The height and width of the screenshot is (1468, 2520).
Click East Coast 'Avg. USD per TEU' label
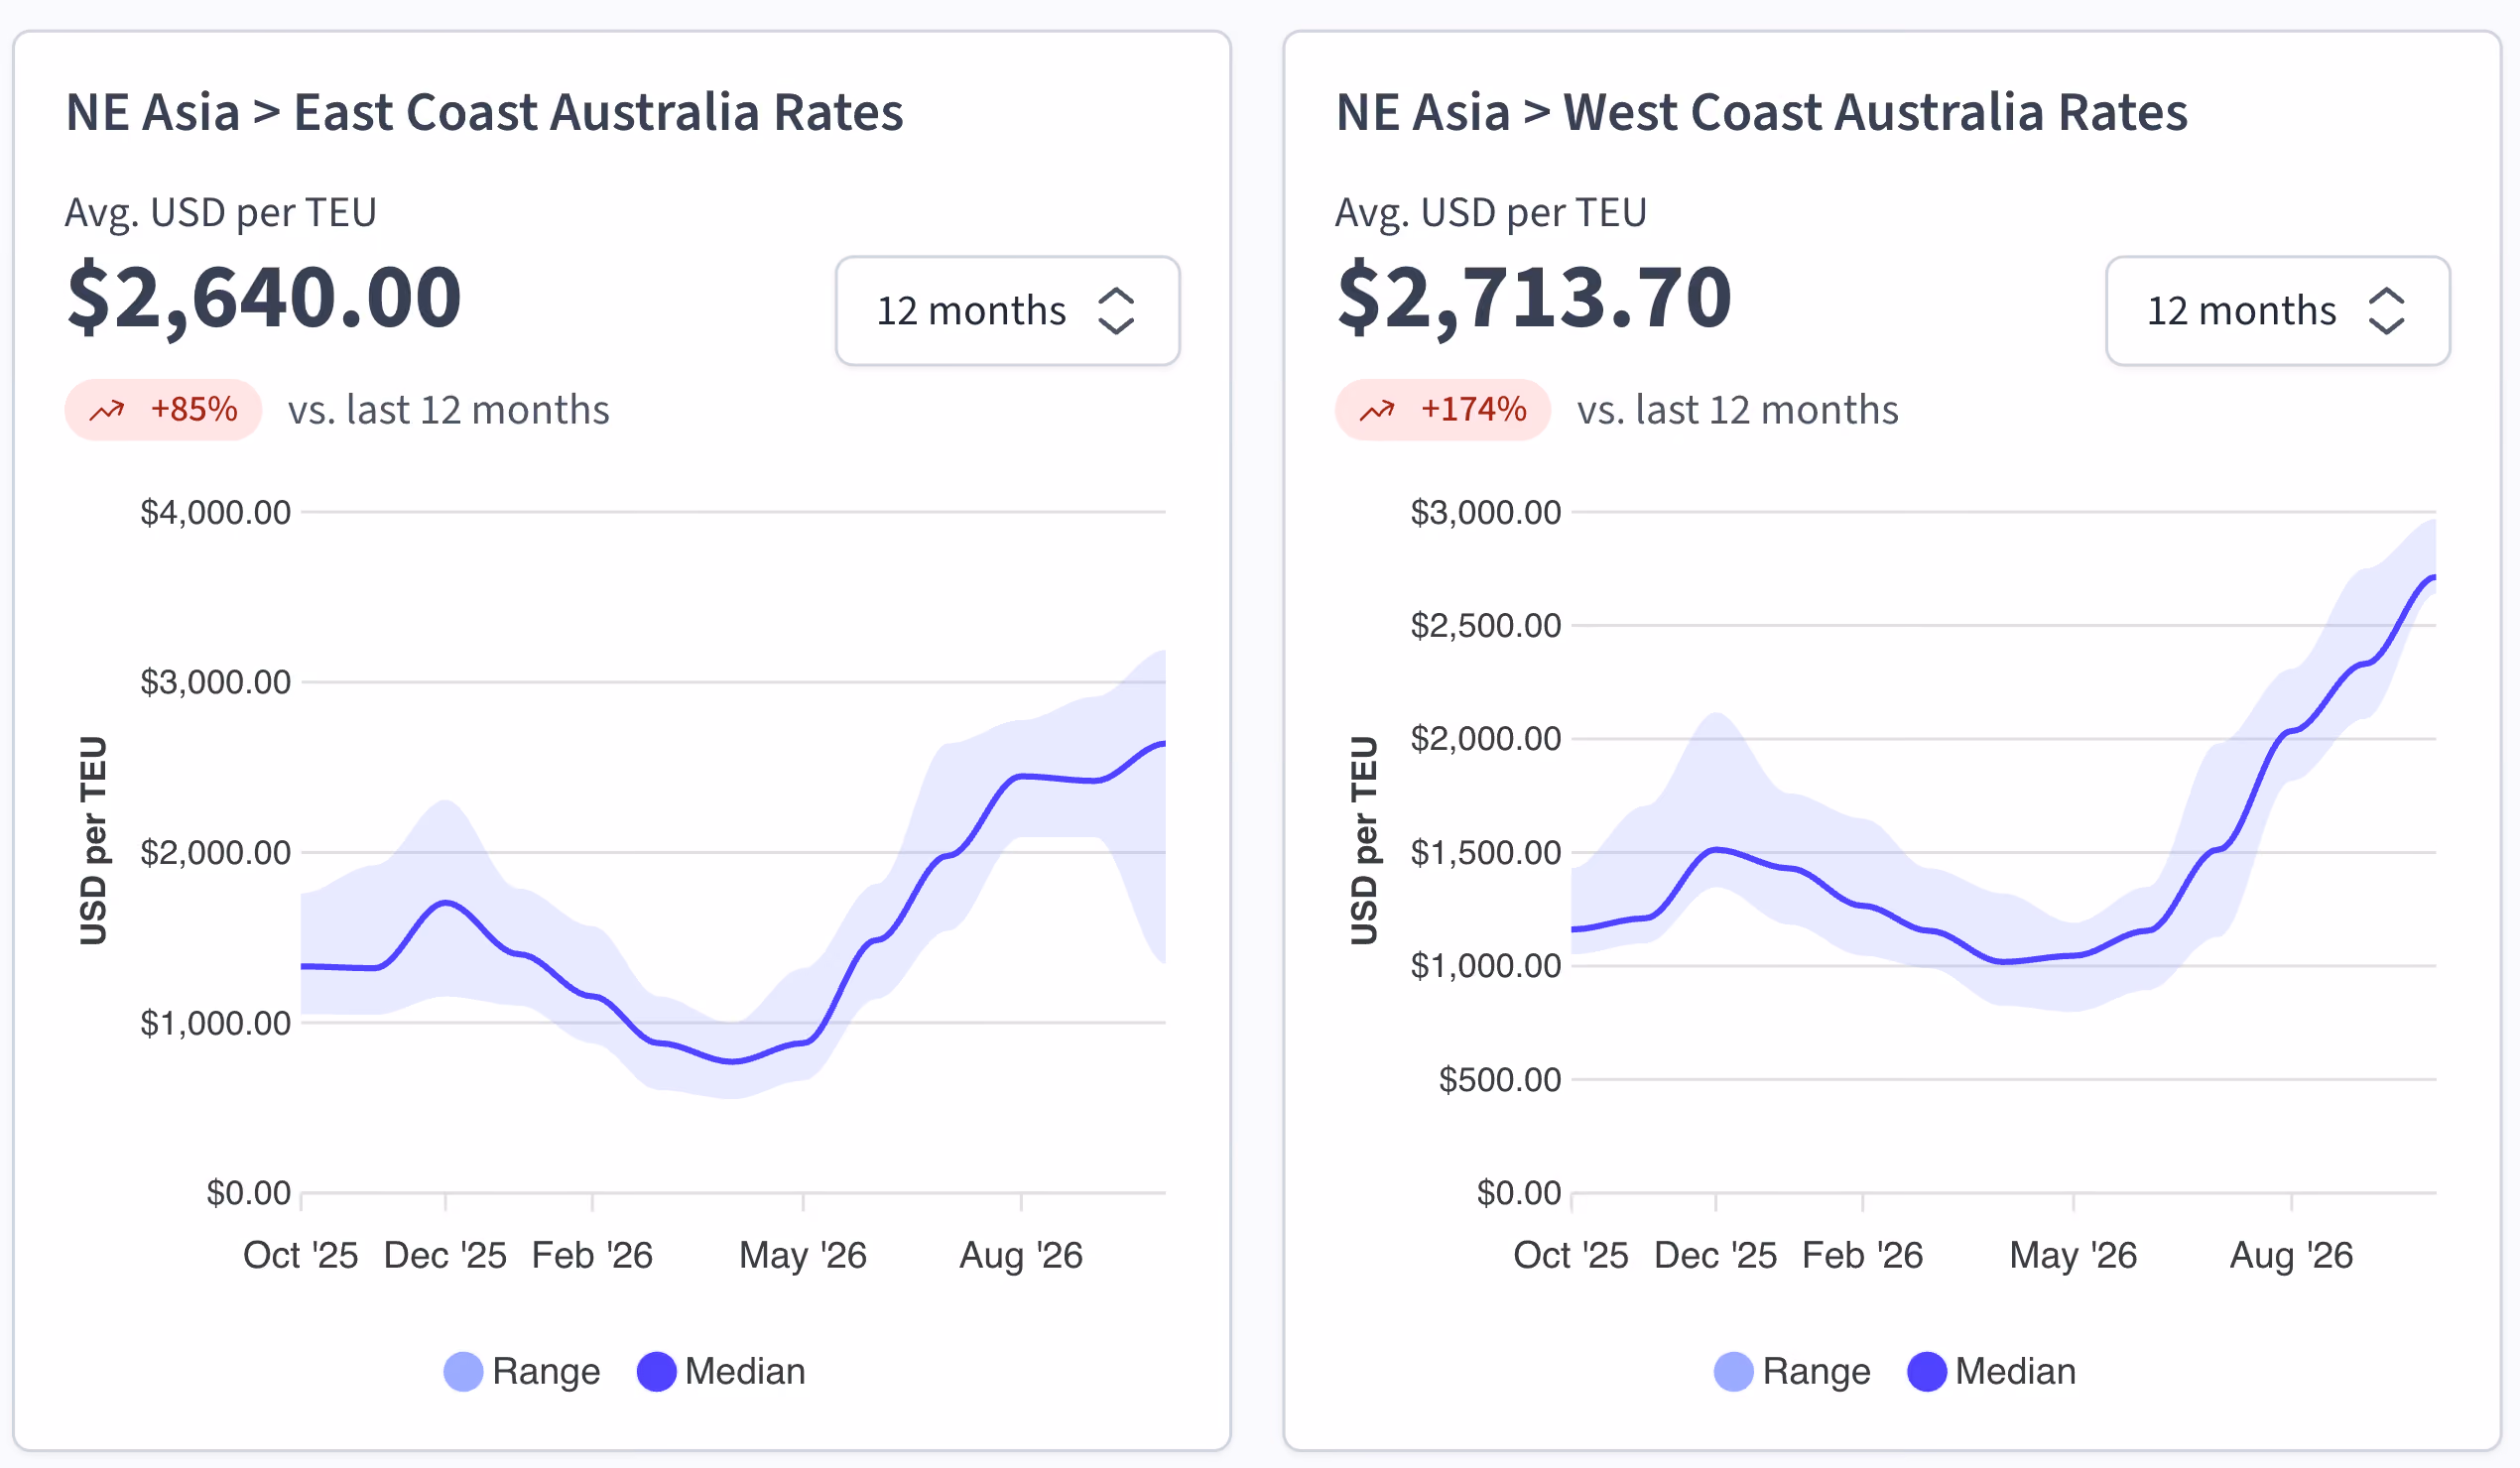(x=221, y=213)
